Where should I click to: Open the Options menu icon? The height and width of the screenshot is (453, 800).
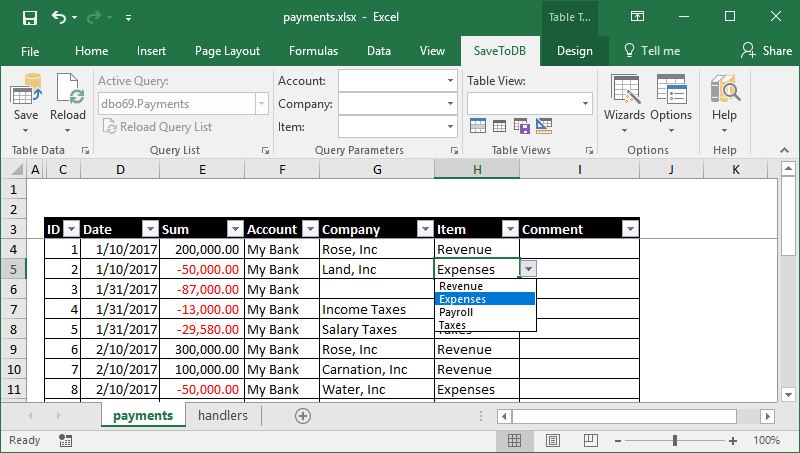click(671, 89)
